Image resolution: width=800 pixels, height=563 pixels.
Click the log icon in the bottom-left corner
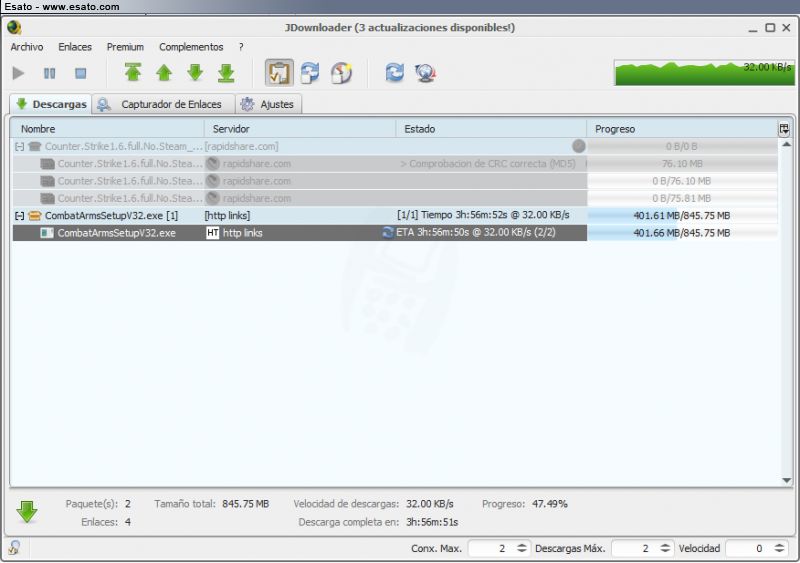pos(14,548)
